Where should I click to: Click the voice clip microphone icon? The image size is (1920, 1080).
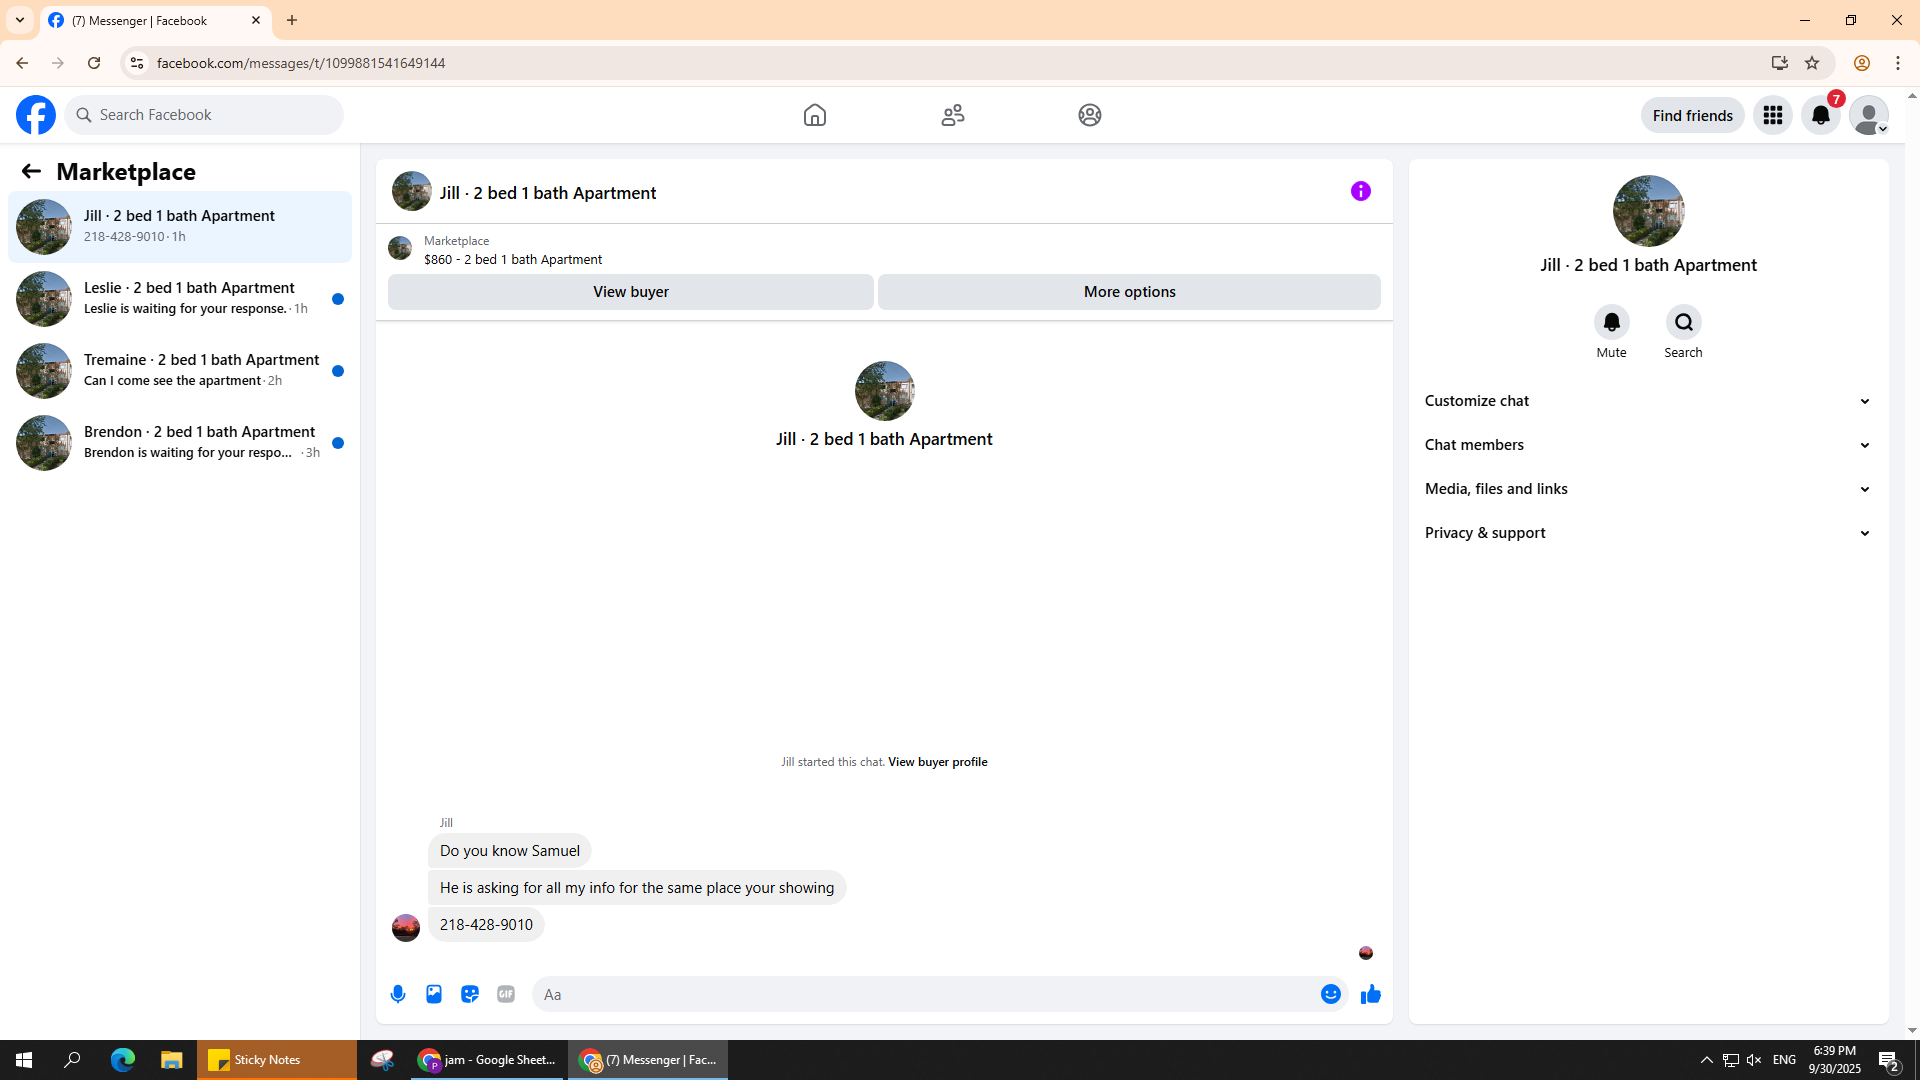[398, 994]
